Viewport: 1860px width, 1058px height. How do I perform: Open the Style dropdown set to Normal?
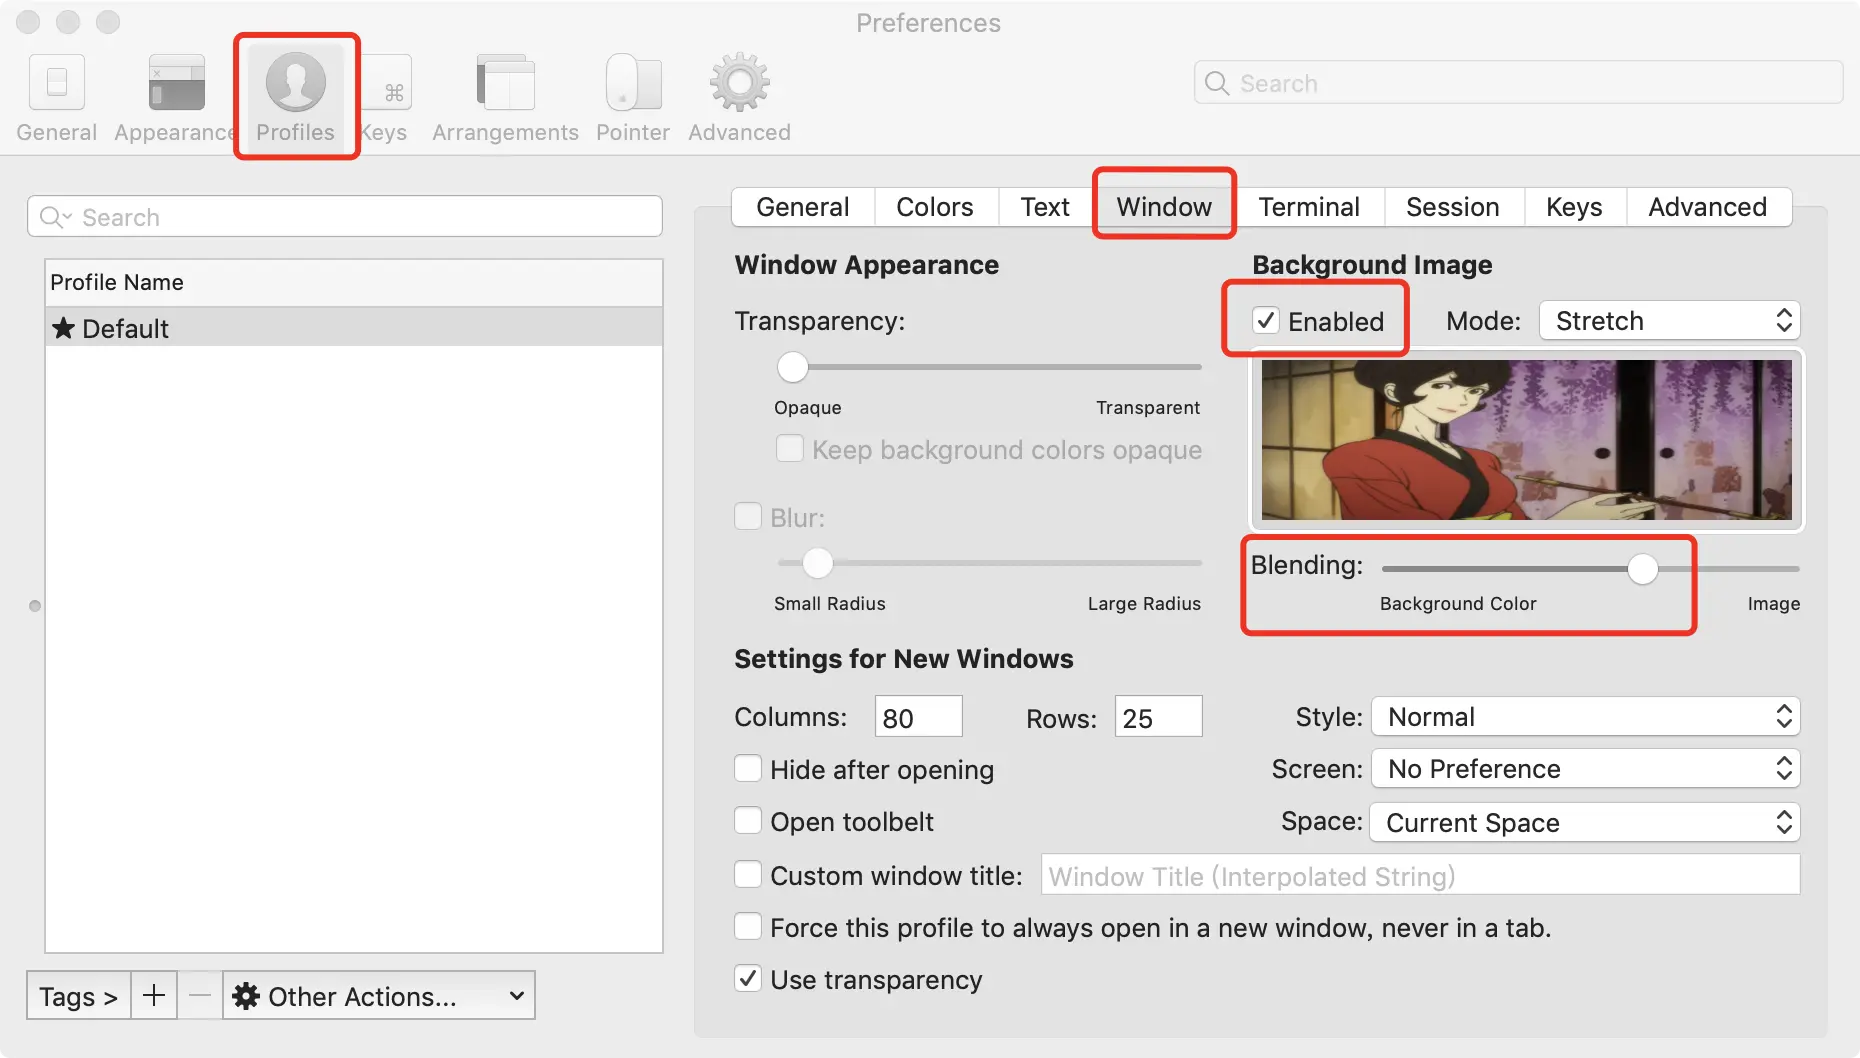[x=1585, y=716]
